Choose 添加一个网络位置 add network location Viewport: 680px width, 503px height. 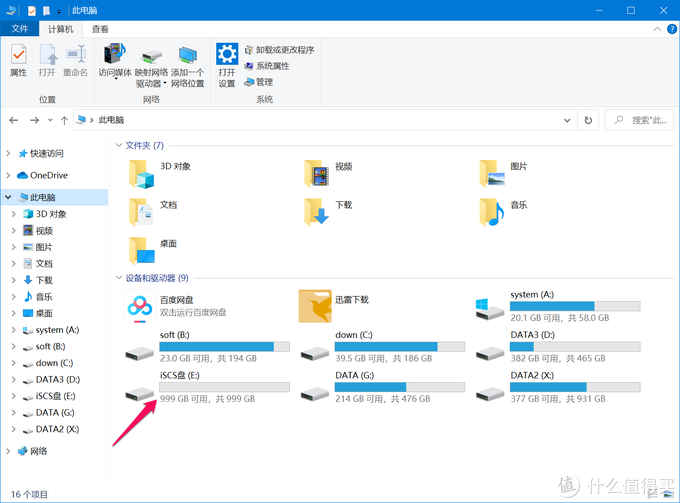point(187,66)
